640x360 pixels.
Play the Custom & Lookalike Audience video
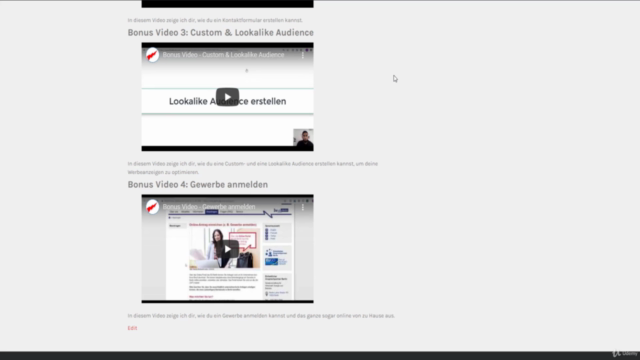pyautogui.click(x=227, y=97)
